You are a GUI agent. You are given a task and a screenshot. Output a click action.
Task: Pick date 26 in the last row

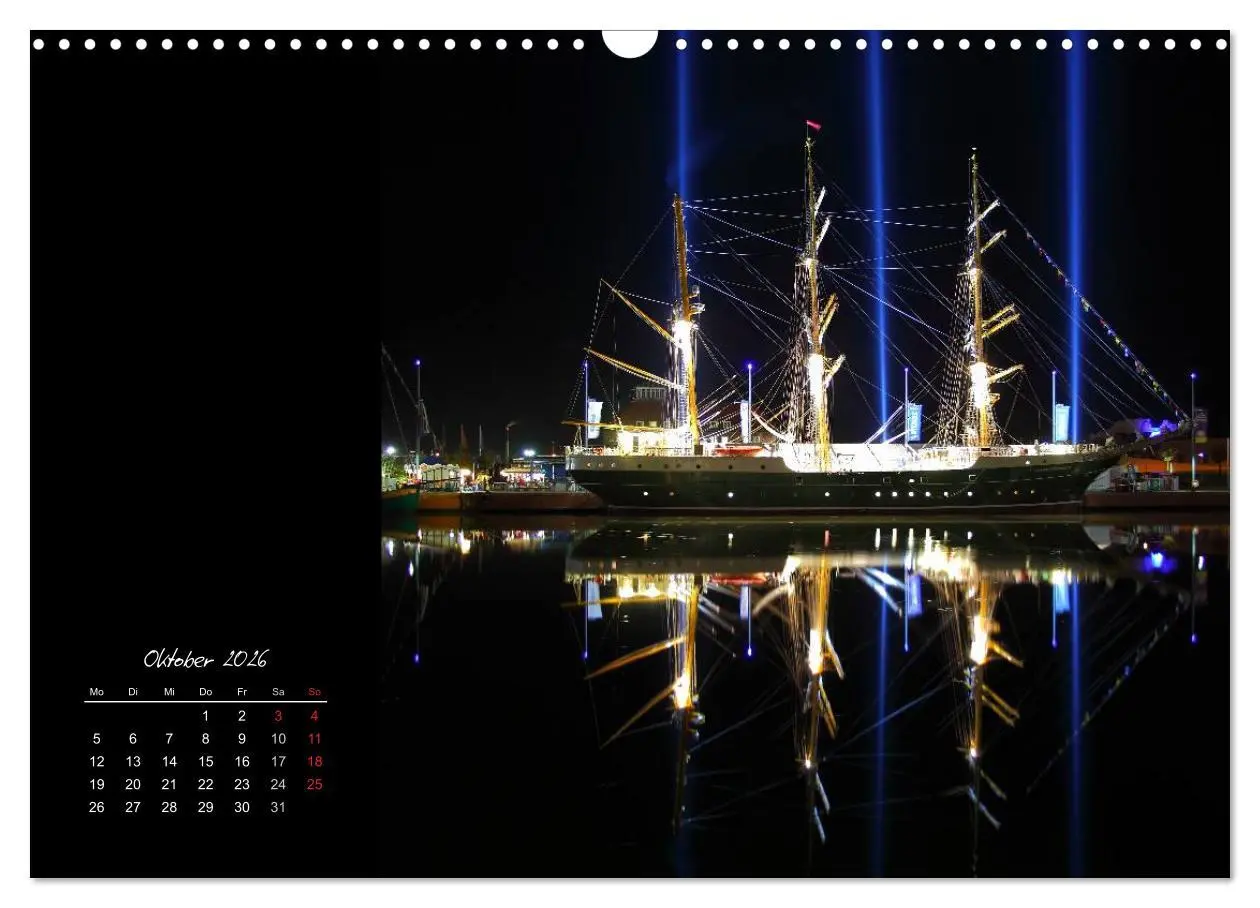click(x=97, y=808)
